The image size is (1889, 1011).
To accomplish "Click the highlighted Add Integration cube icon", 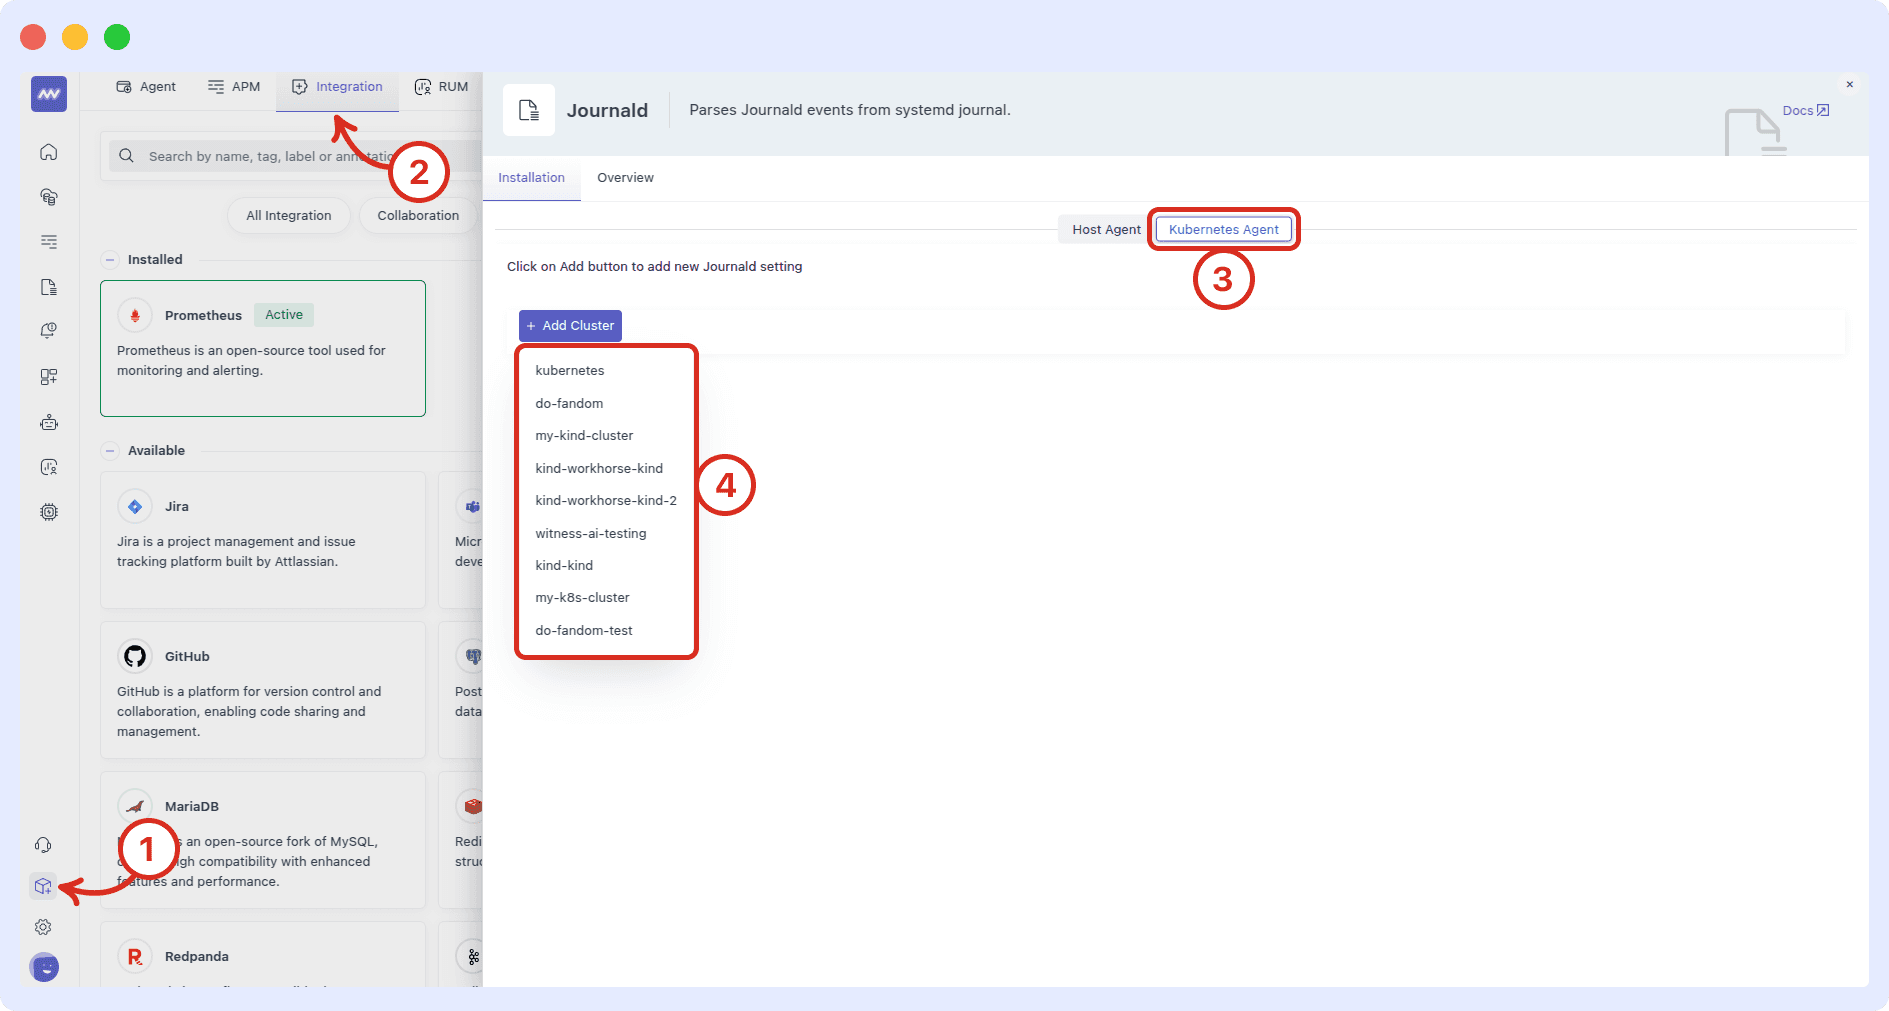I will coord(43,886).
